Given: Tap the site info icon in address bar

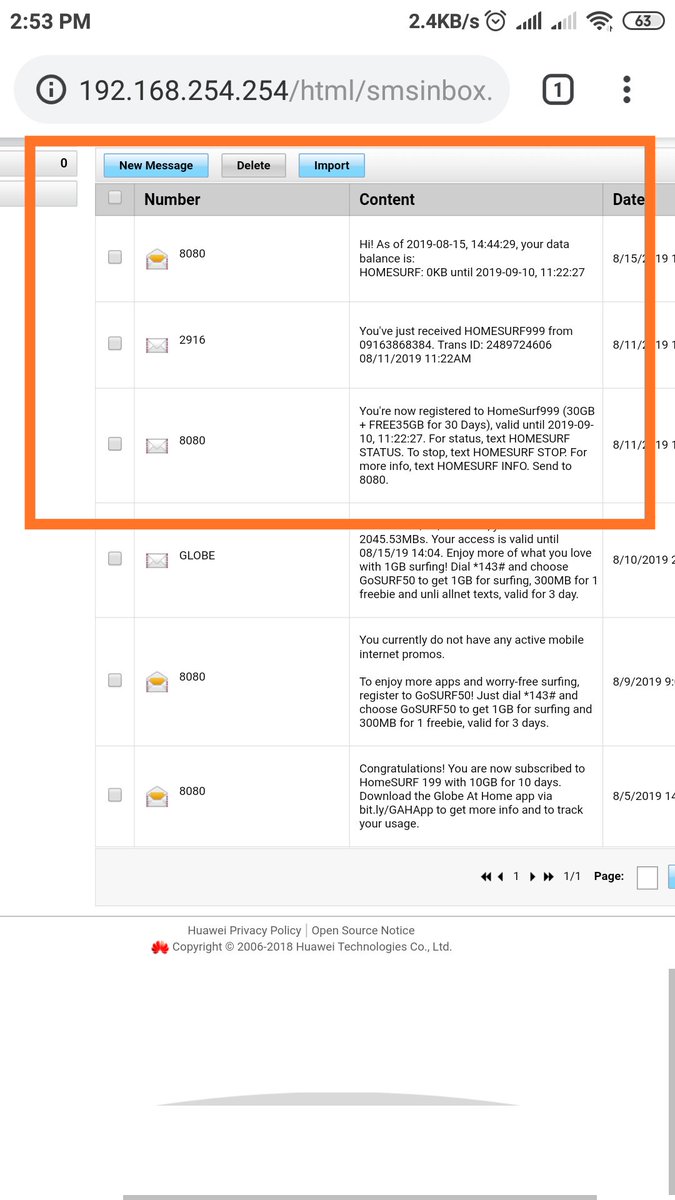Looking at the screenshot, I should tap(50, 91).
